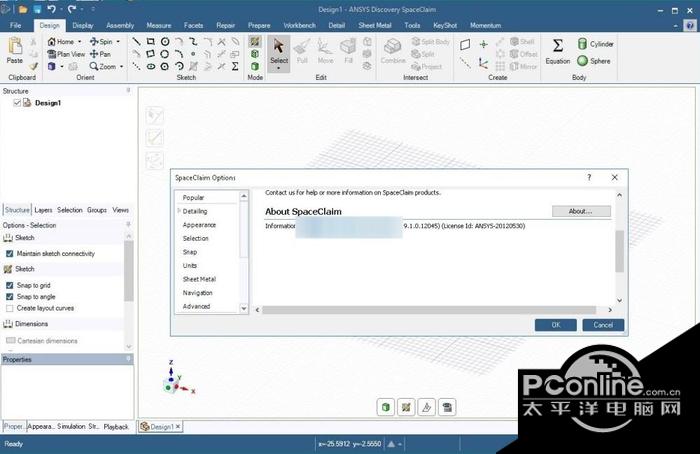700x454 pixels.
Task: Activate the Pan tool
Action: 100,54
